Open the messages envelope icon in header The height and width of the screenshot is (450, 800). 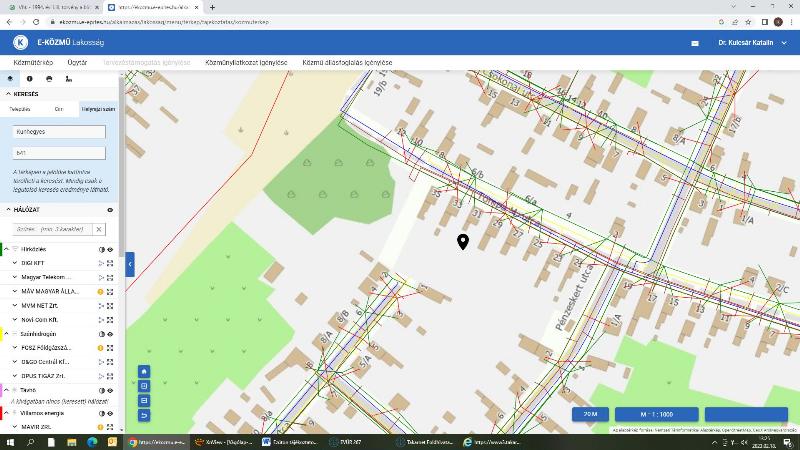(x=695, y=43)
